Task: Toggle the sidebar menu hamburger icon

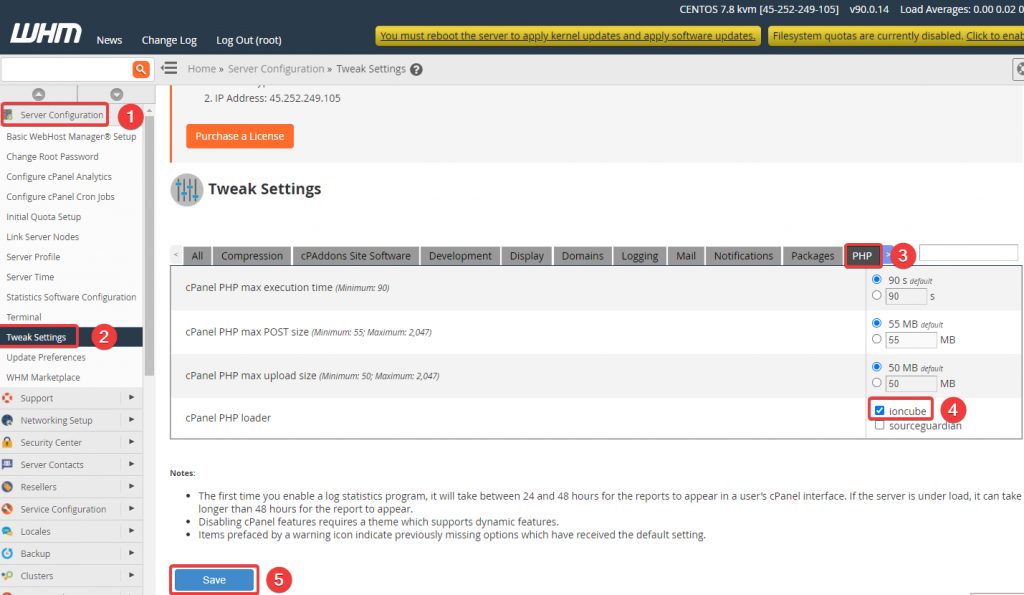Action: [x=170, y=68]
